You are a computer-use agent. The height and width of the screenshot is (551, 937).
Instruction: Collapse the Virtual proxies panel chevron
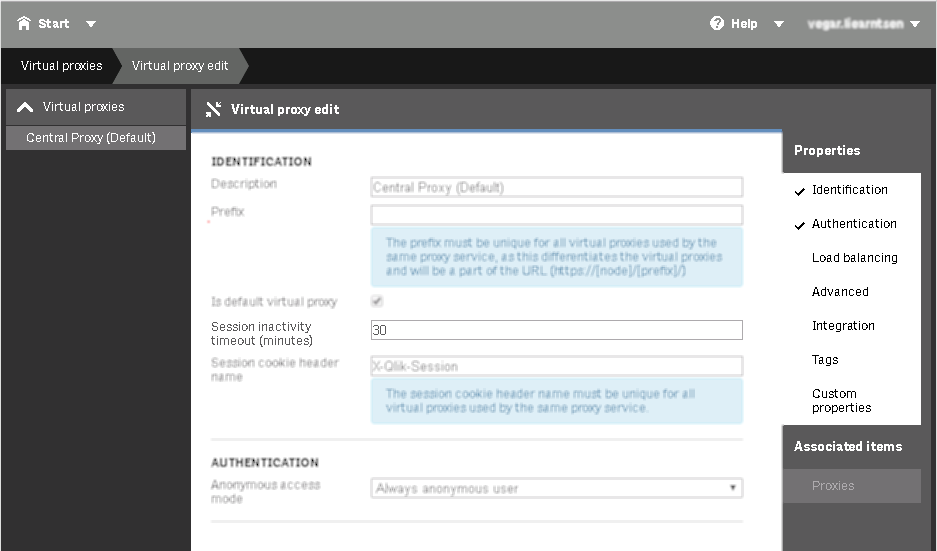point(25,107)
